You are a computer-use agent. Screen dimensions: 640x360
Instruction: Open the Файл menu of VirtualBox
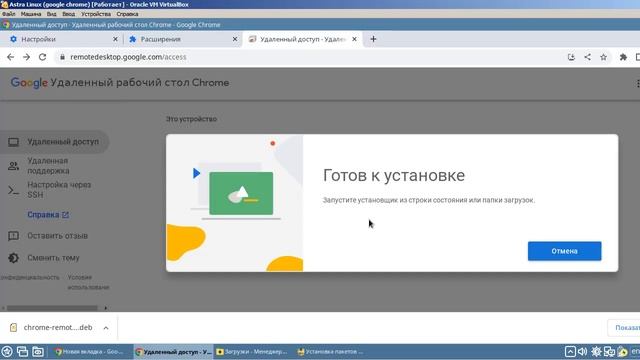pyautogui.click(x=9, y=14)
